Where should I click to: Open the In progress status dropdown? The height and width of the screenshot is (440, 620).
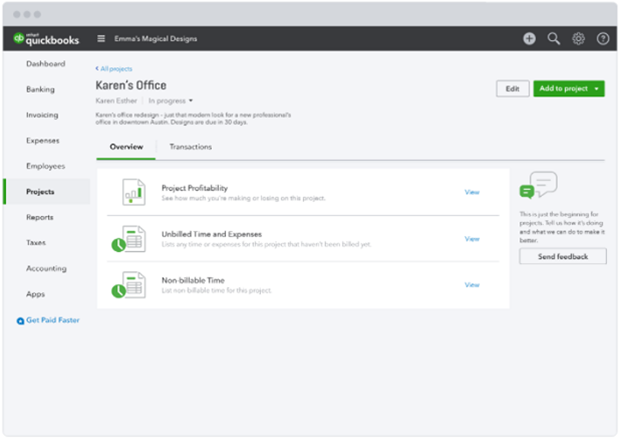170,101
